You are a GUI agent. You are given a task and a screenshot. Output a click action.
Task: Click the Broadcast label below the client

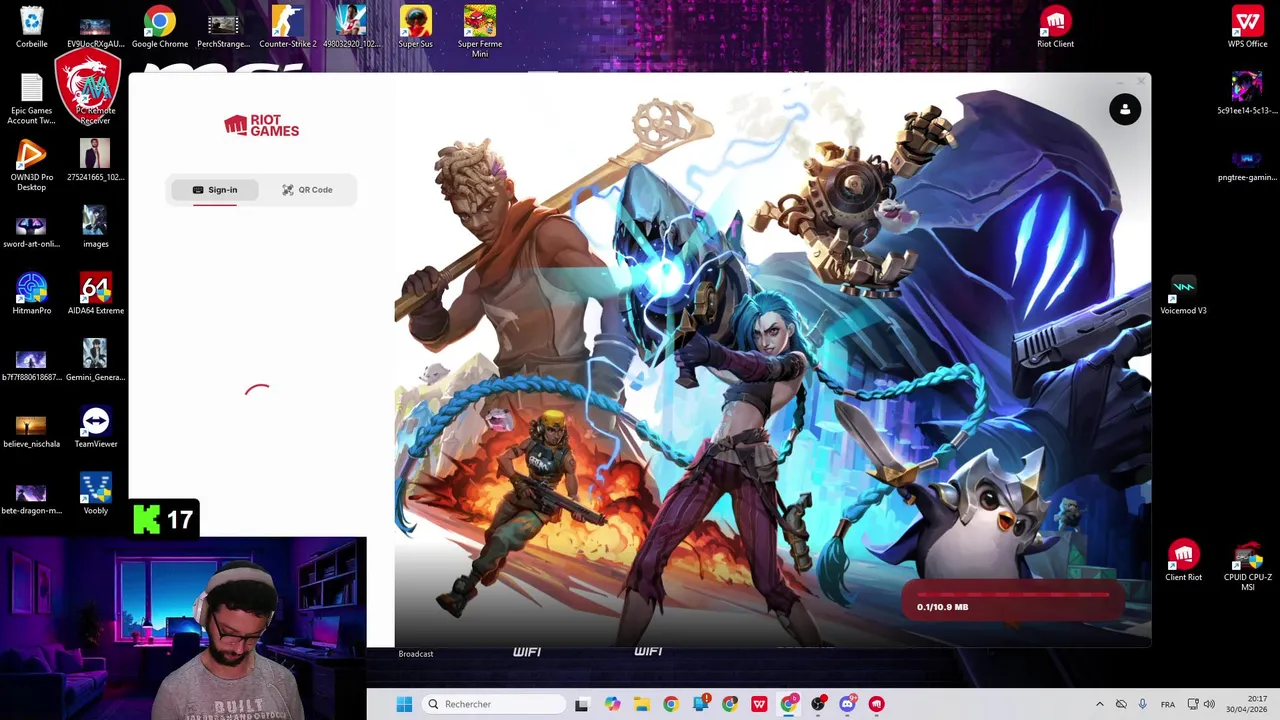pyautogui.click(x=416, y=654)
